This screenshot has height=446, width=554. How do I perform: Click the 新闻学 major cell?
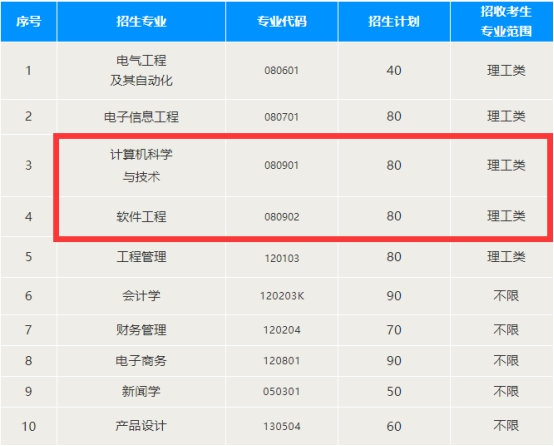[x=141, y=391]
